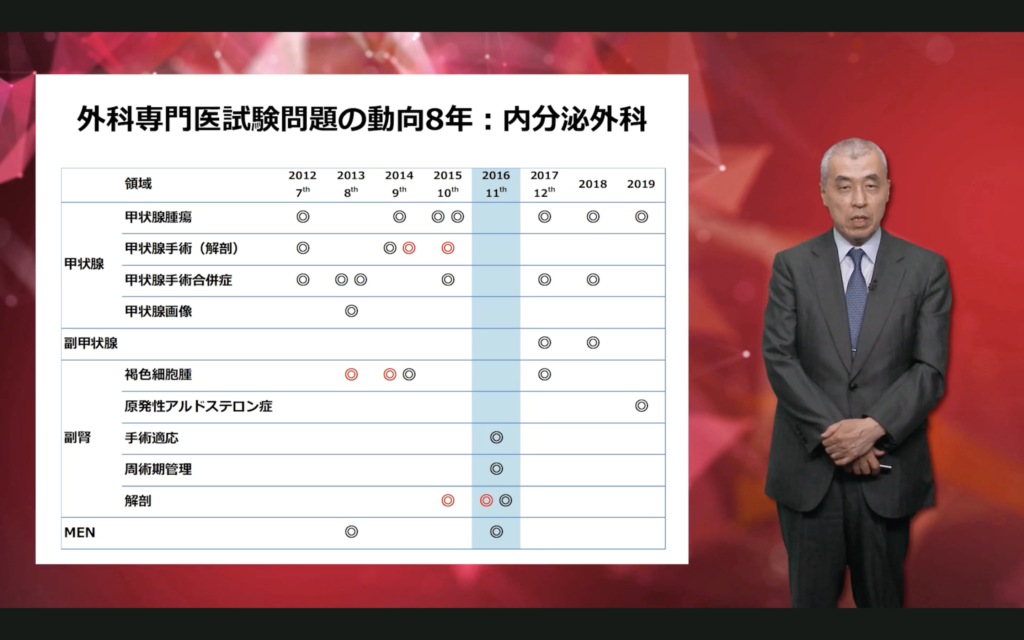This screenshot has width=1024, height=640.
Task: Select the 副甲状腺 row circle under 2017
Action: [x=544, y=342]
